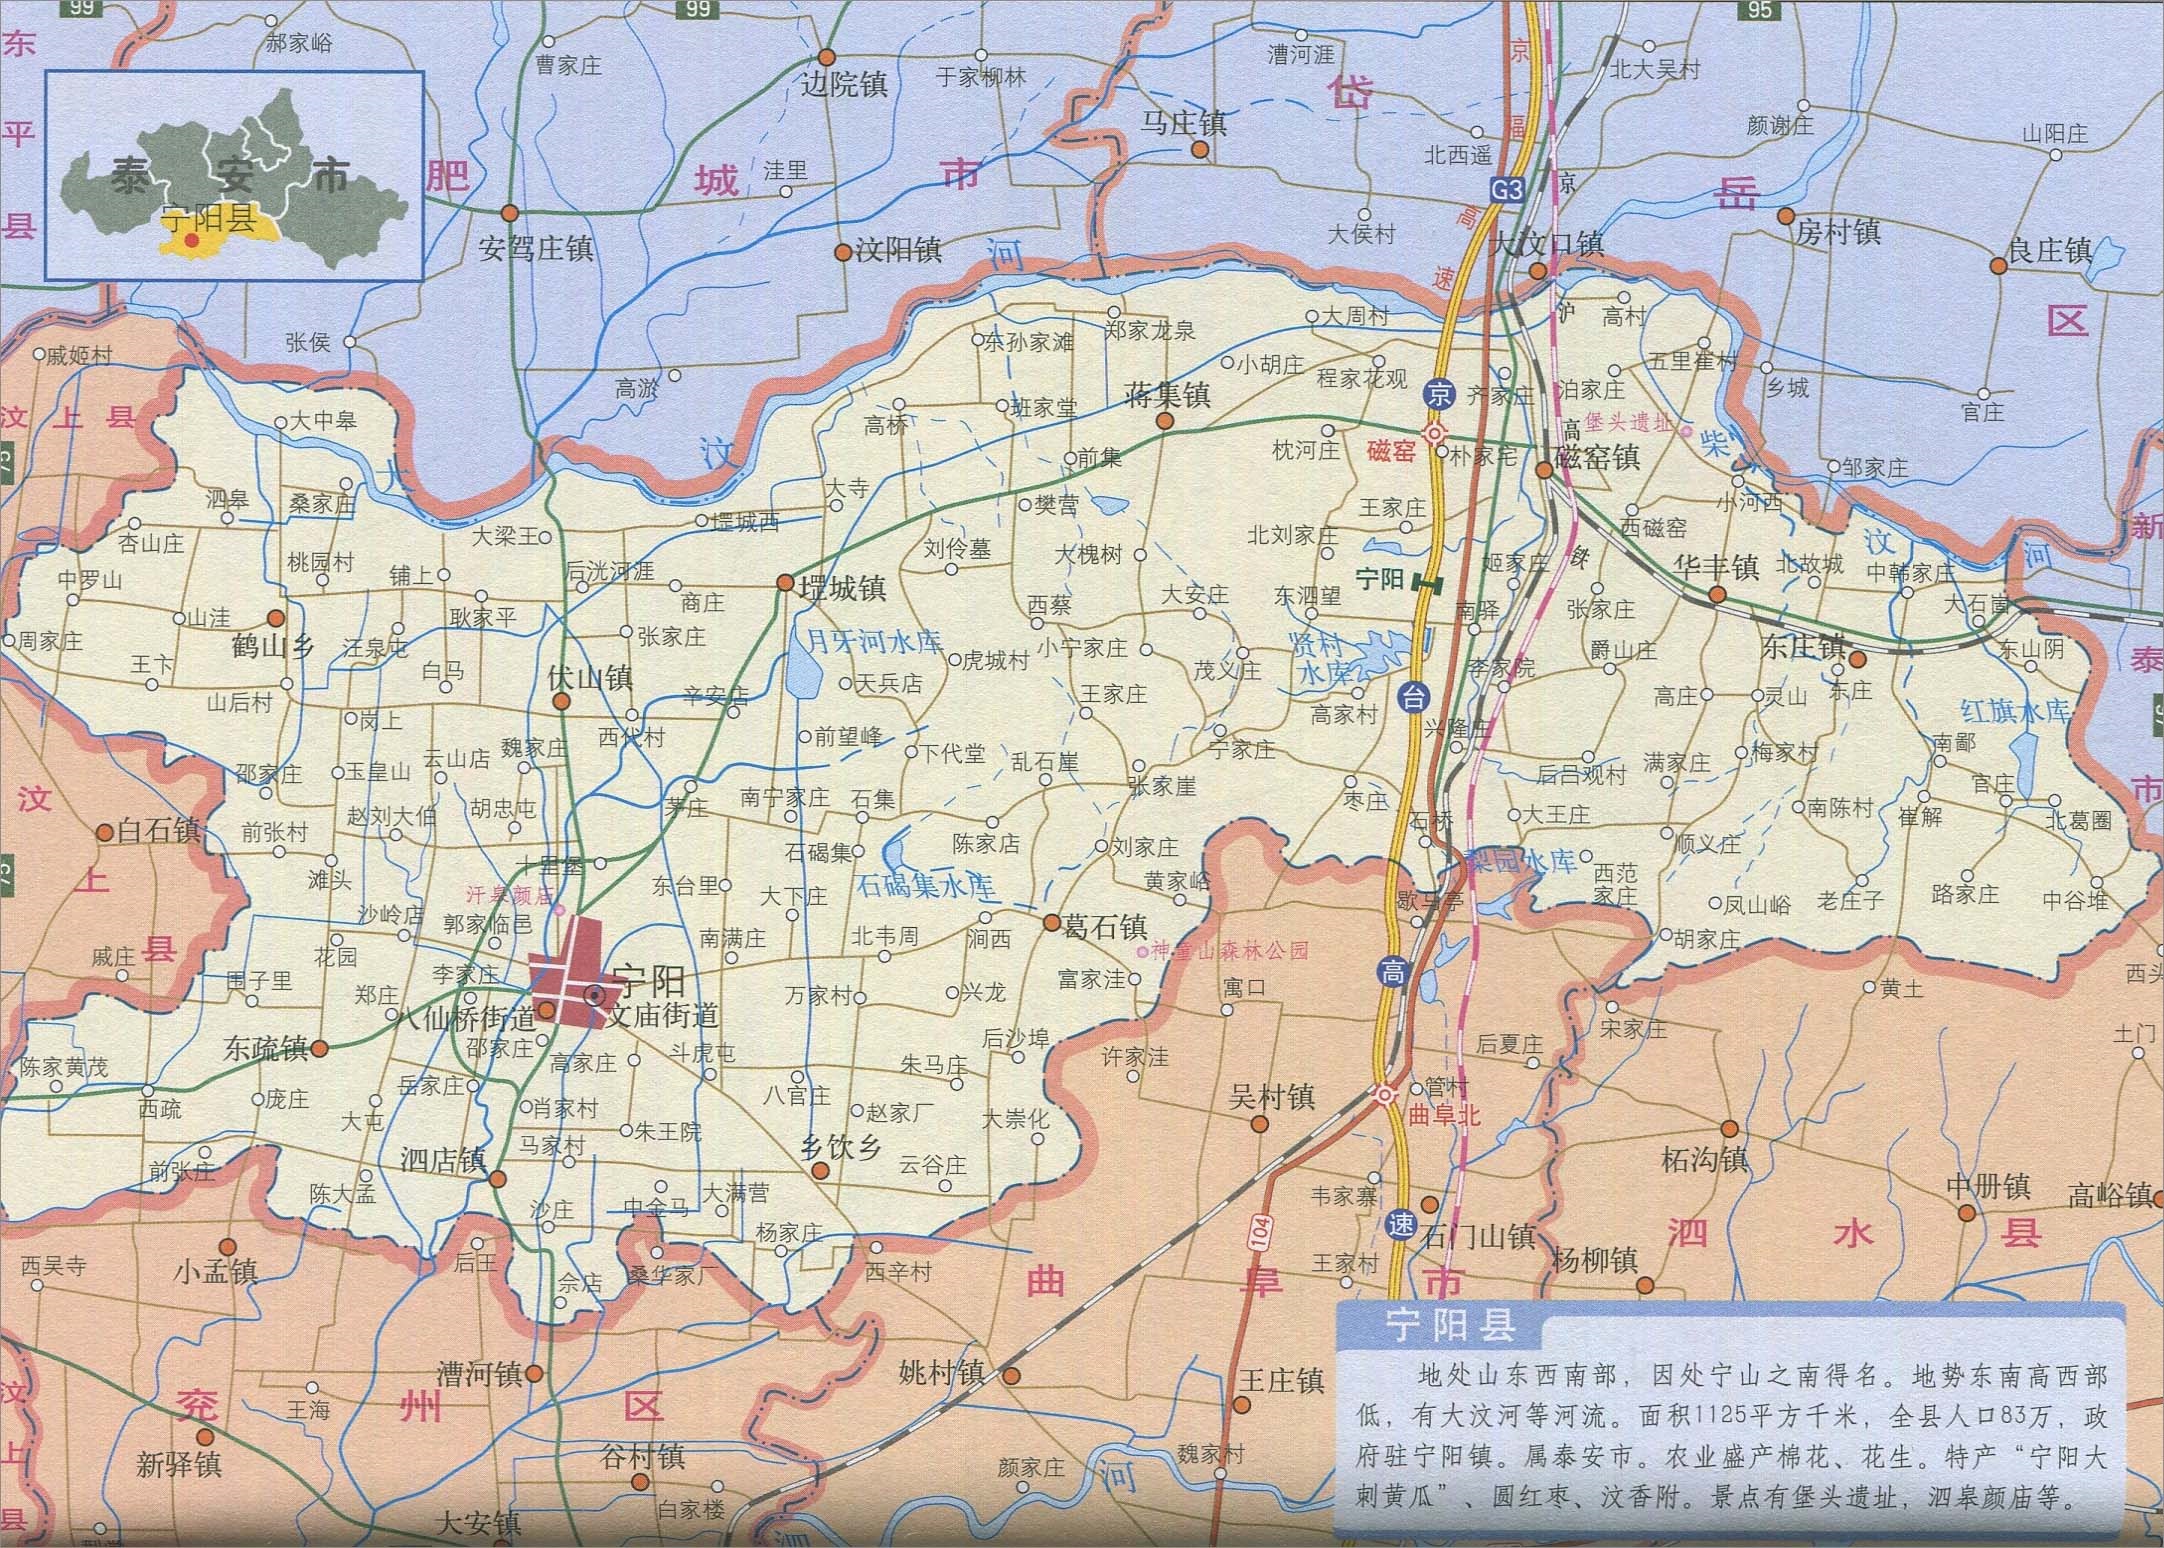Click the 泰安市 inset map thumbnail
Image resolution: width=2164 pixels, height=1548 pixels.
click(x=234, y=176)
